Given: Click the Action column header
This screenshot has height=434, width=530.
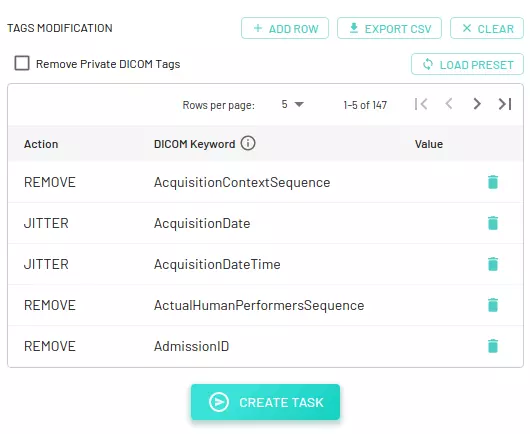Looking at the screenshot, I should [41, 144].
